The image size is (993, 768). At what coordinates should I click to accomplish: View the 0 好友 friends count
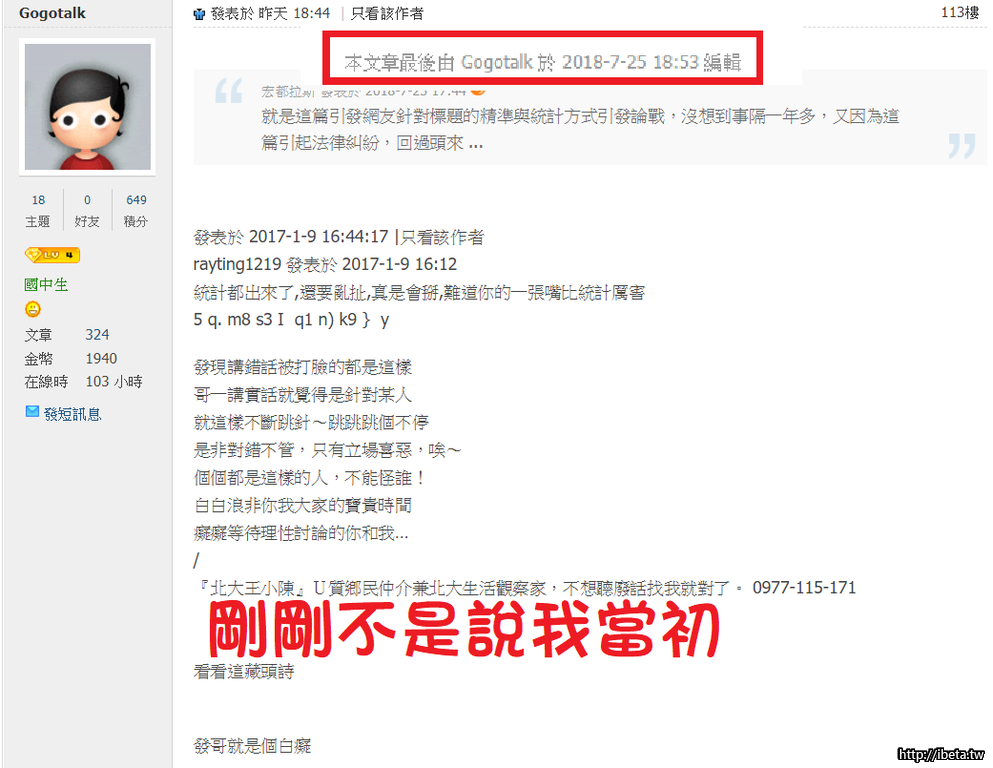point(87,210)
